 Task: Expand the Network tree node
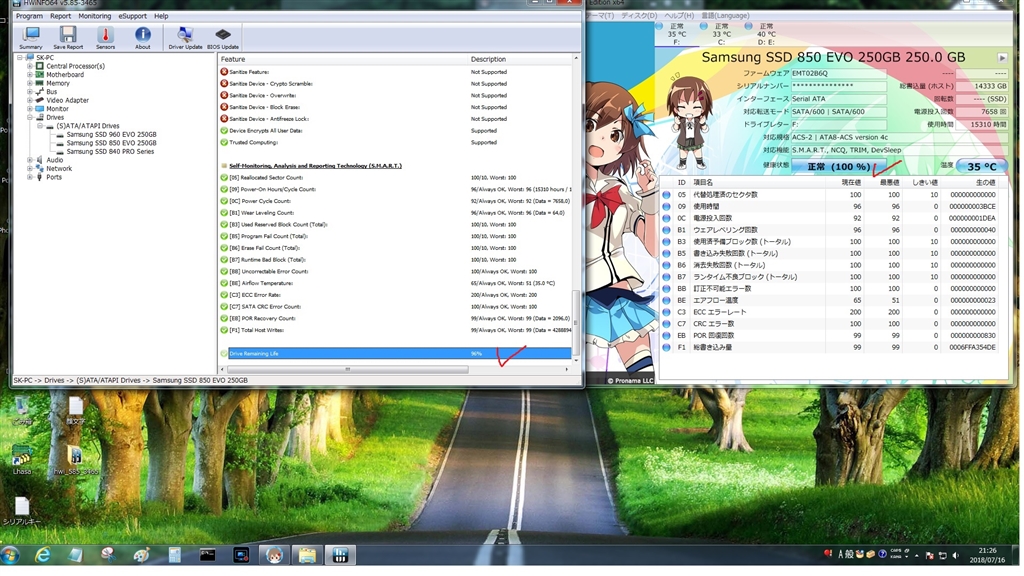(29, 168)
